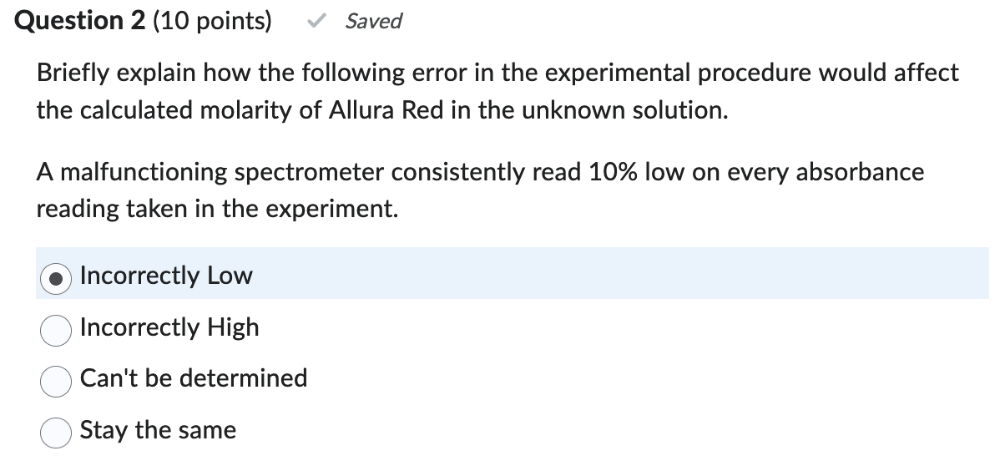Pick the Stay the same radio button
The image size is (1000, 466).
[x=56, y=432]
